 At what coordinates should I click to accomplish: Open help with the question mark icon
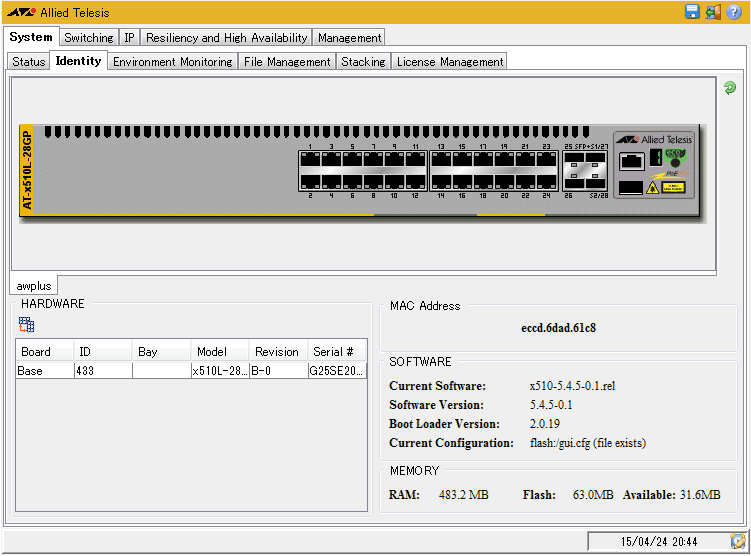coord(734,12)
